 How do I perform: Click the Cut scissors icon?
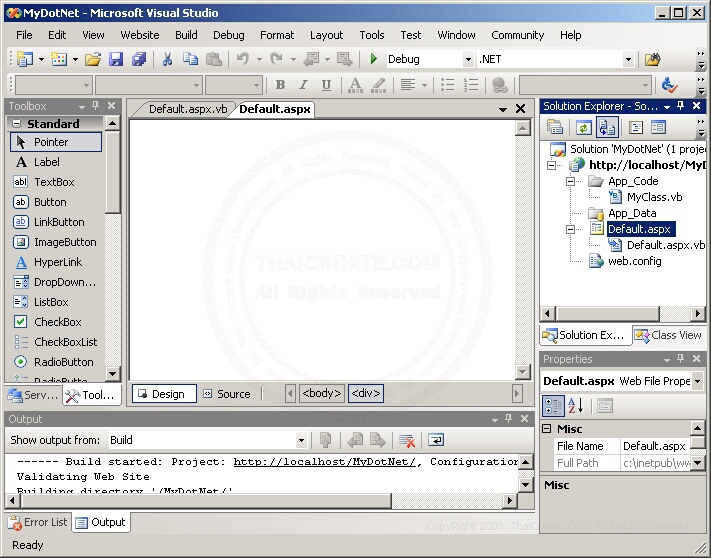click(x=167, y=59)
